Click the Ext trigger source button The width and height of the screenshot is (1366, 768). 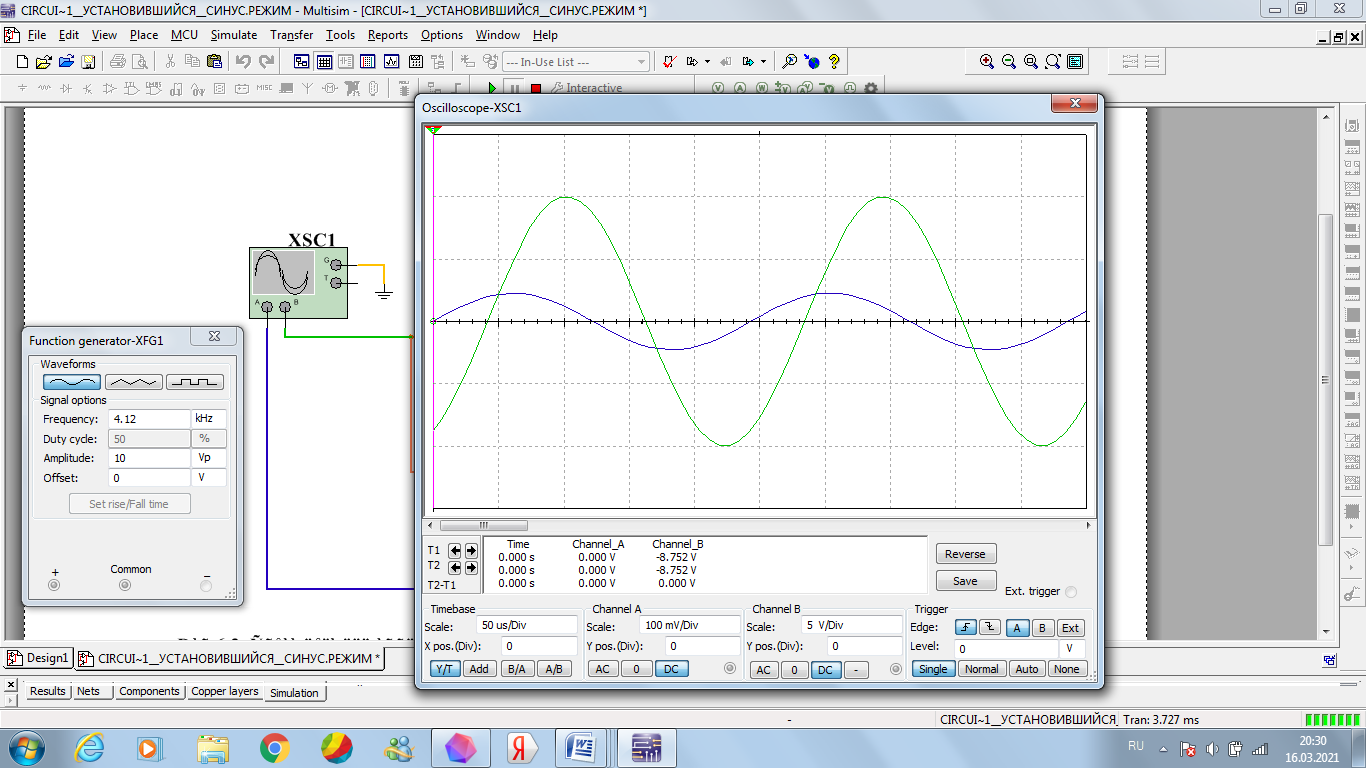point(1070,628)
